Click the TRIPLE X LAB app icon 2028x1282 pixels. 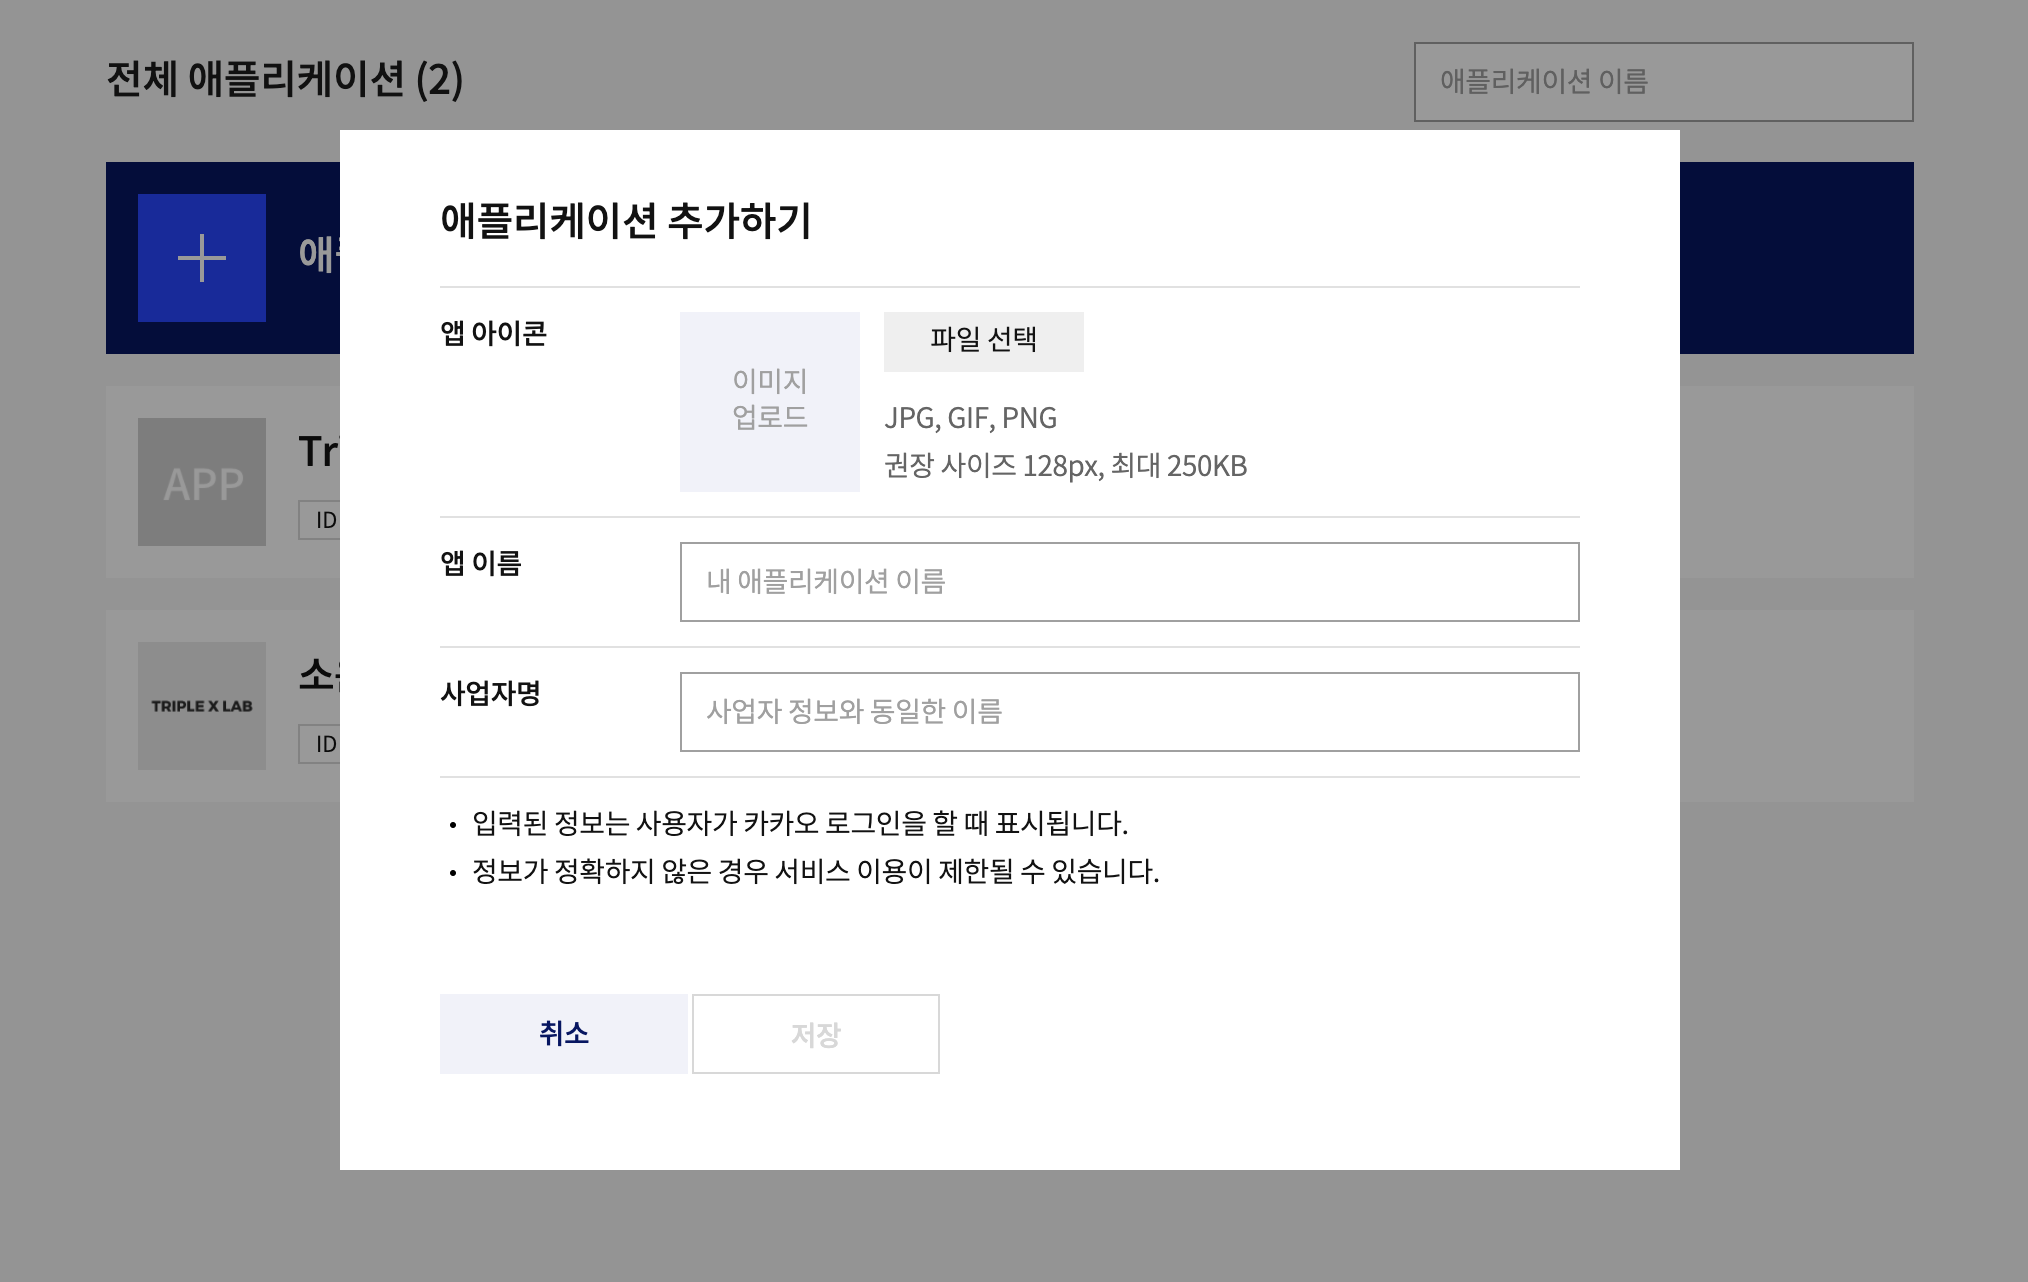[202, 706]
